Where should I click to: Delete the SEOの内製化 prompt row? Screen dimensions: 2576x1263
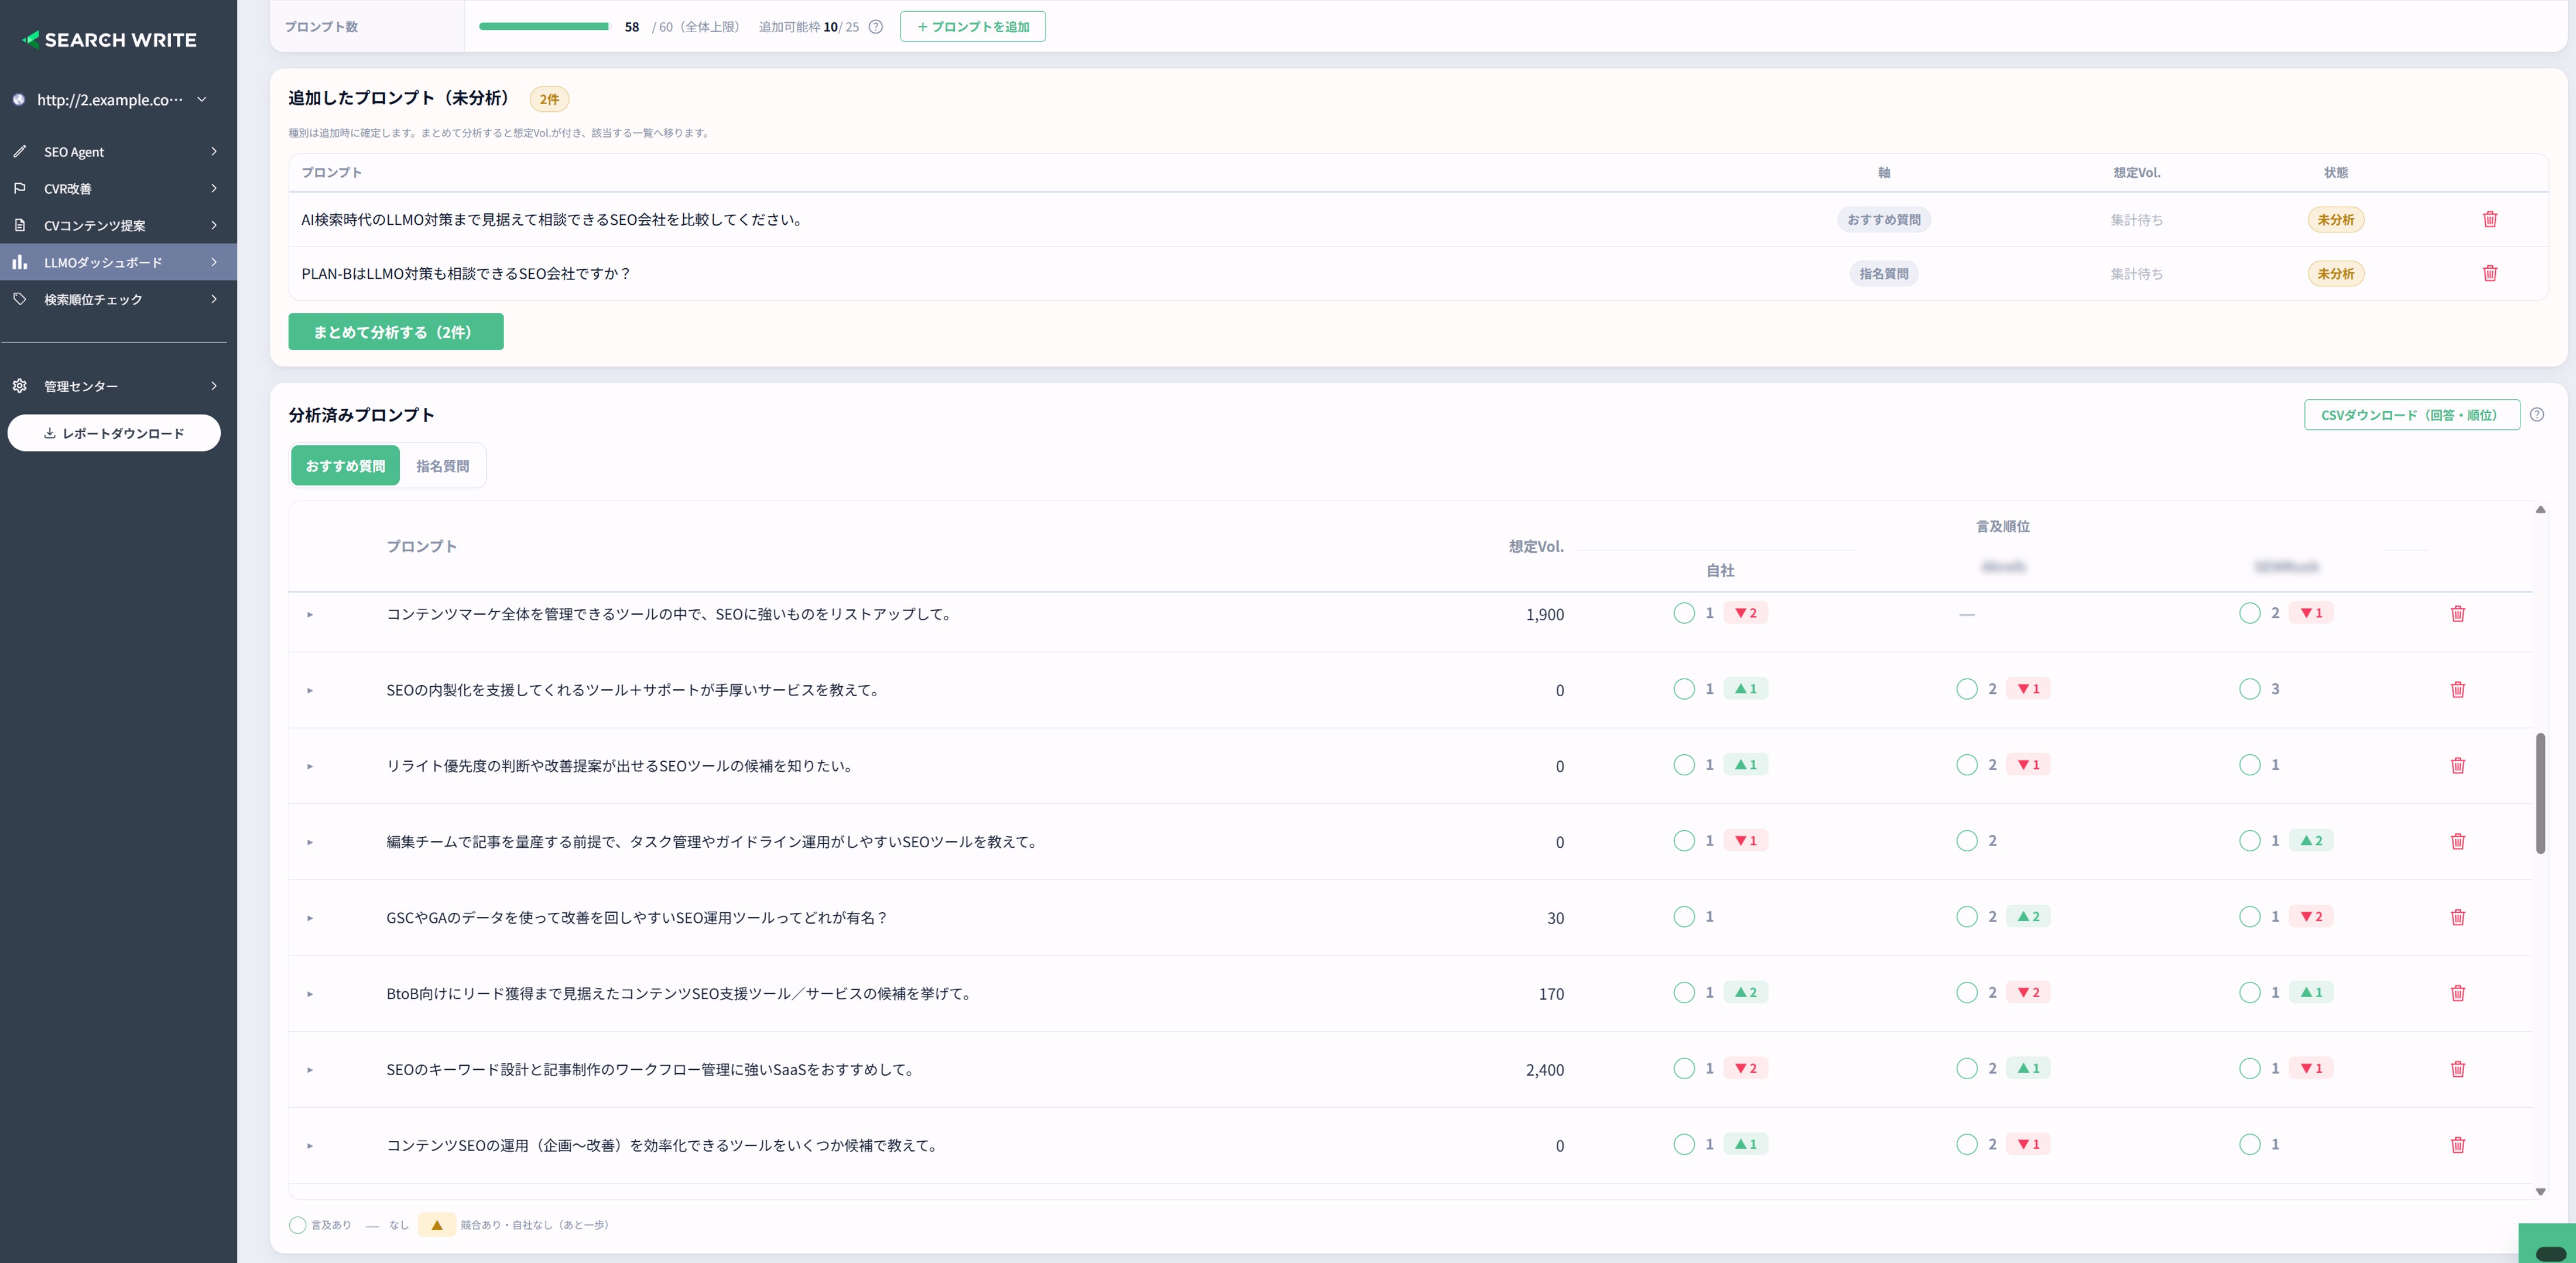pyautogui.click(x=2458, y=689)
